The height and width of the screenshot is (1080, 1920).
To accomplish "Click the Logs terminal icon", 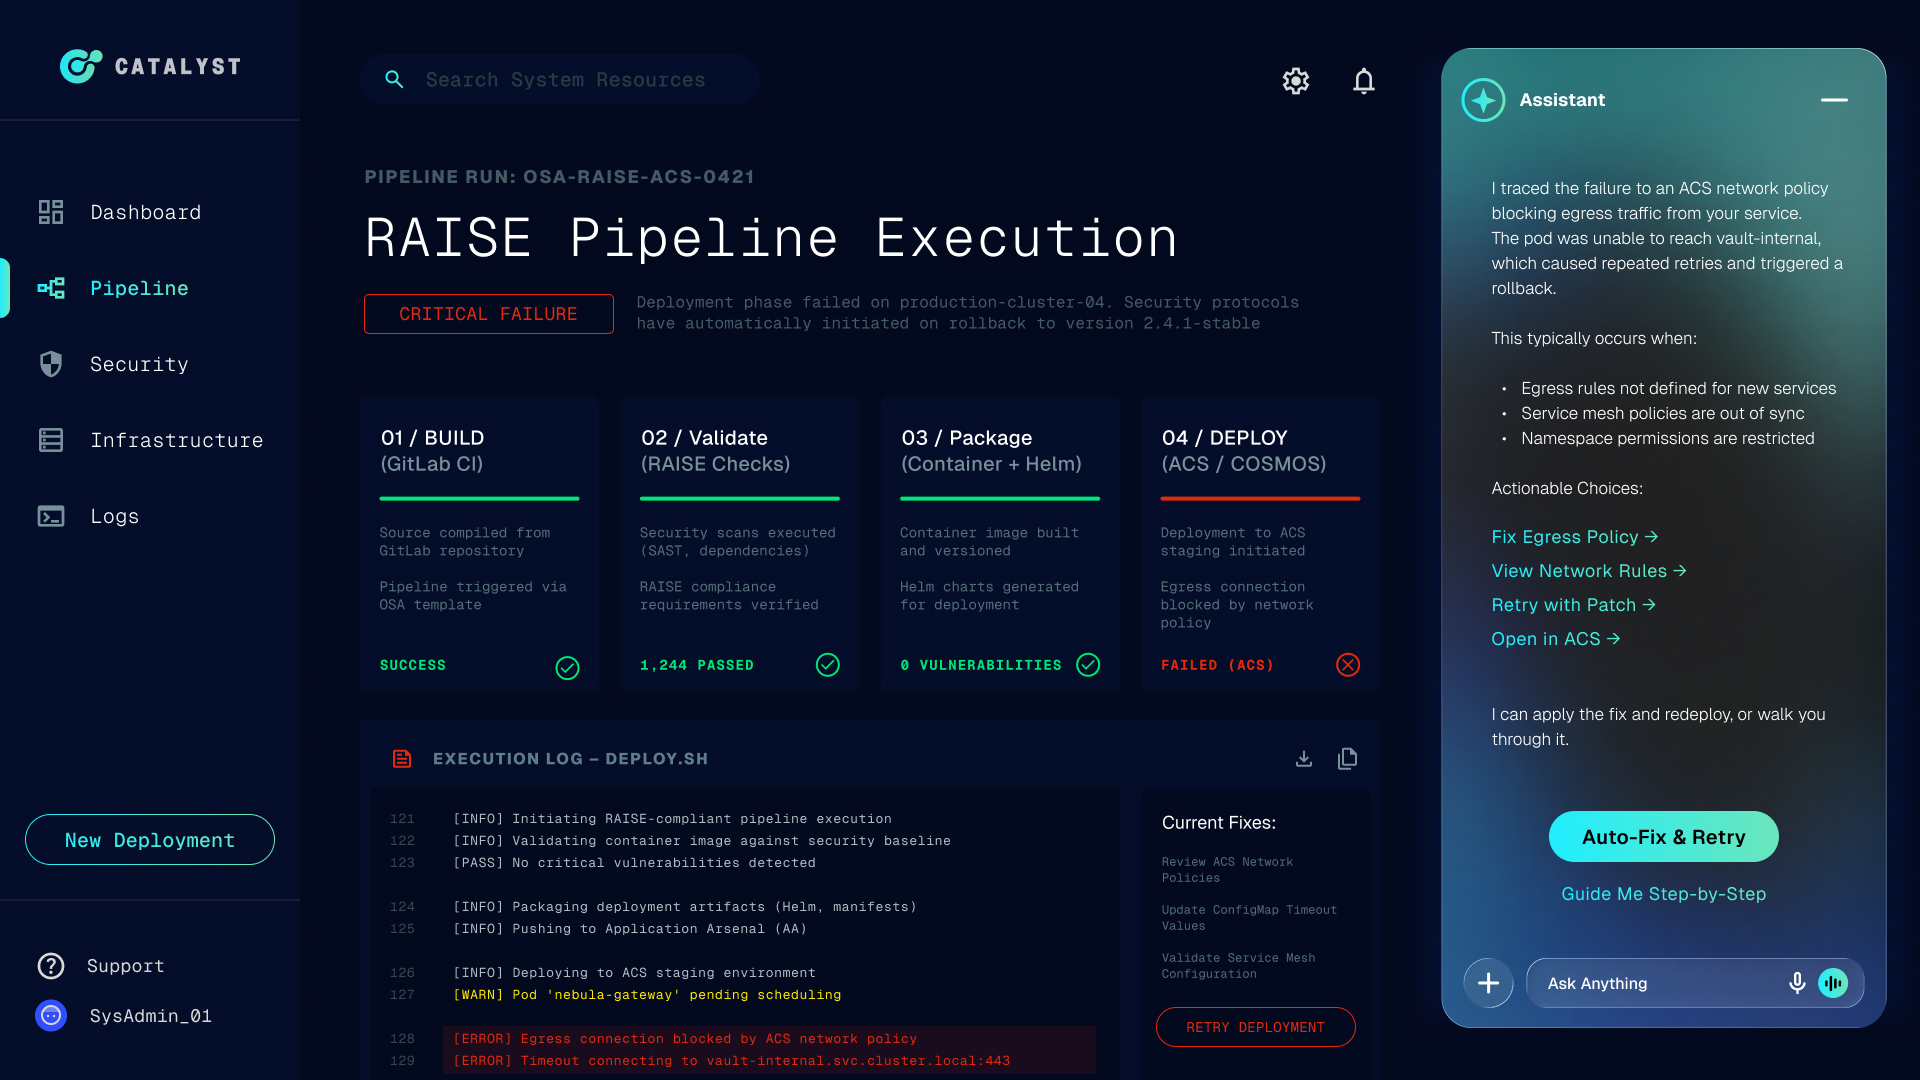I will [x=51, y=516].
